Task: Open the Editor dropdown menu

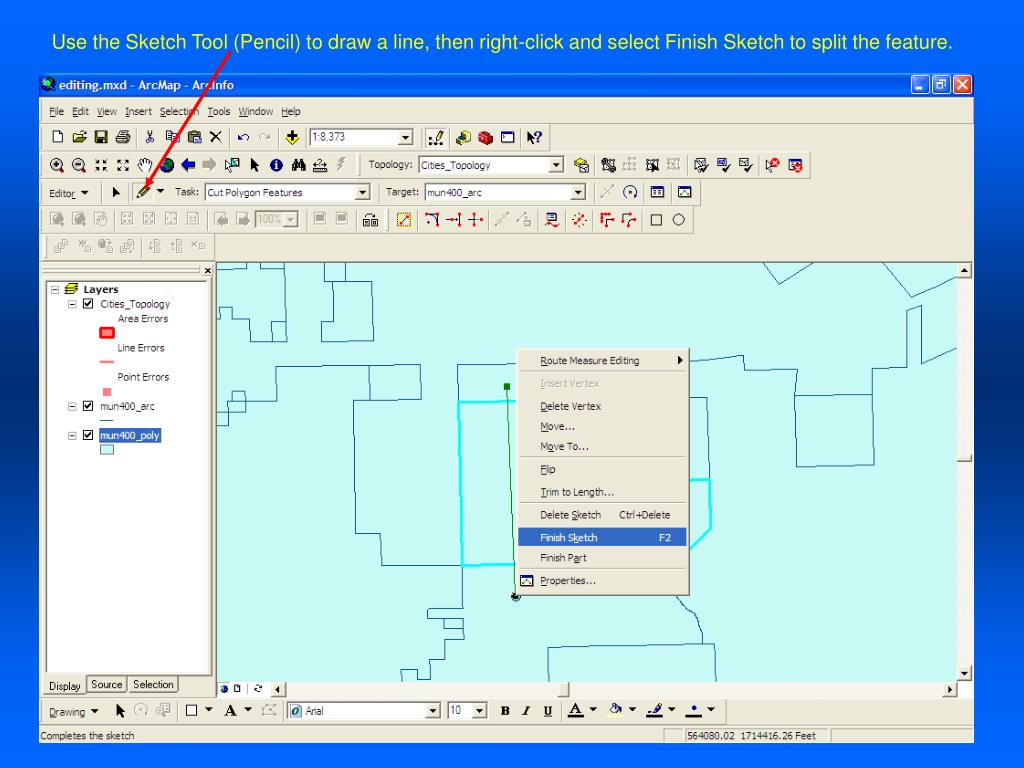Action: tap(69, 193)
